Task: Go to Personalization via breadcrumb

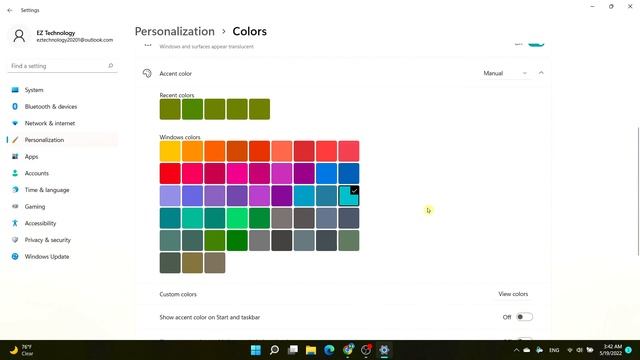Action: (175, 31)
